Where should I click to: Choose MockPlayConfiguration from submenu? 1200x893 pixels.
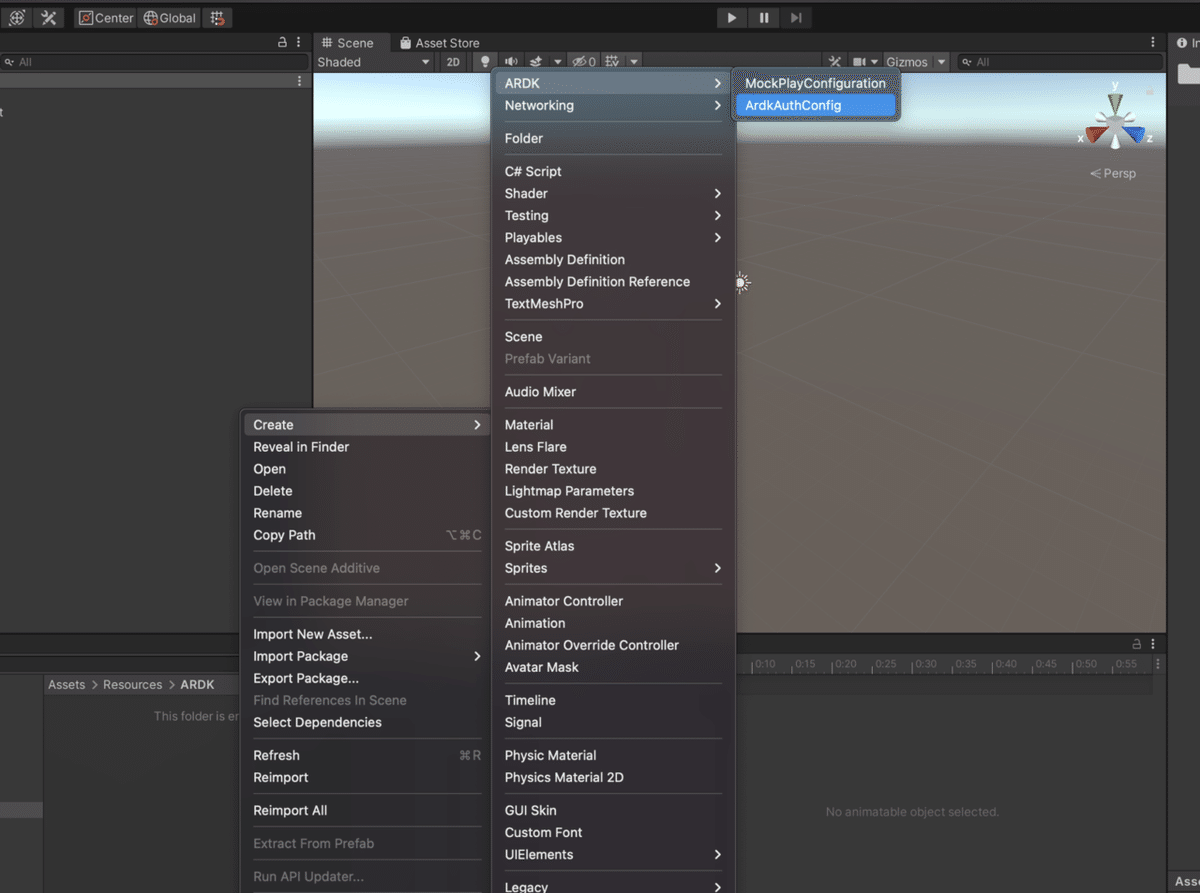click(815, 83)
